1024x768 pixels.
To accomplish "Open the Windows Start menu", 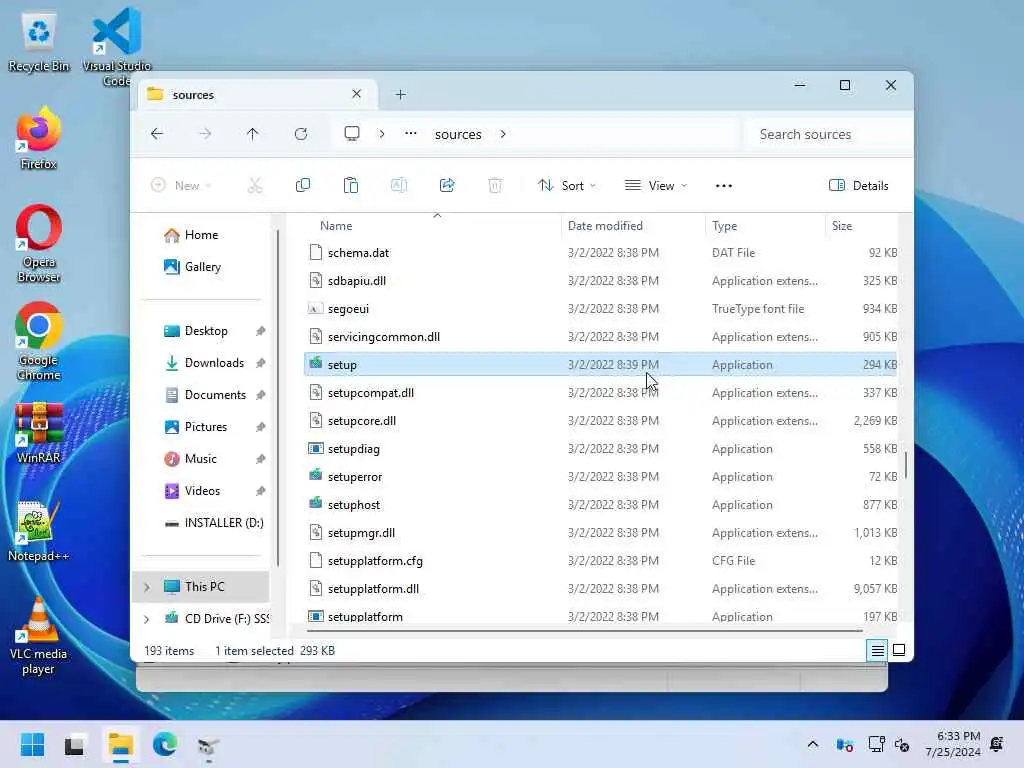I will coord(32,744).
